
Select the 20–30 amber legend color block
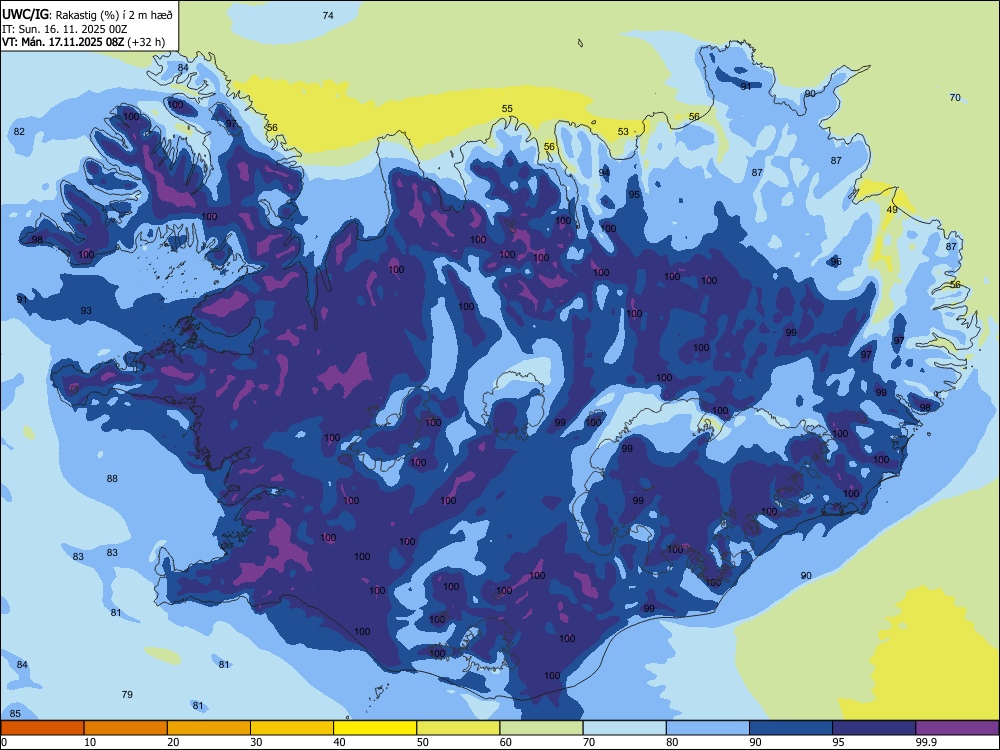pyautogui.click(x=209, y=728)
